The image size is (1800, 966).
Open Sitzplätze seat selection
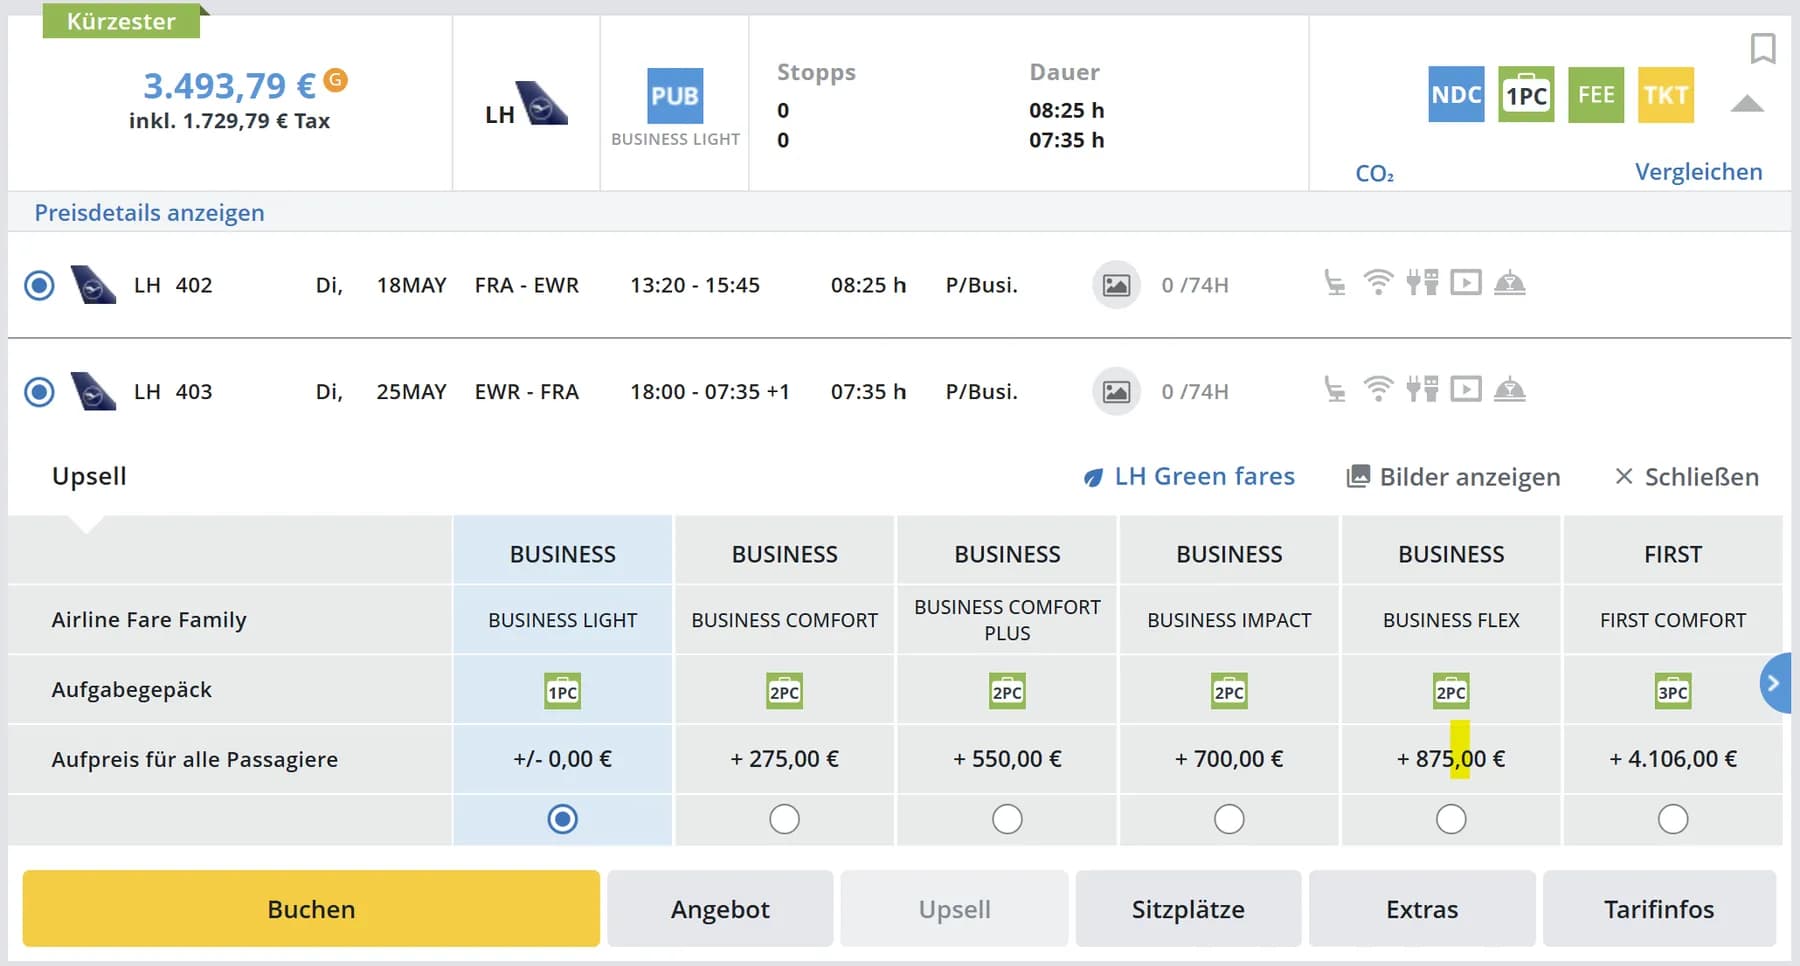(1188, 909)
